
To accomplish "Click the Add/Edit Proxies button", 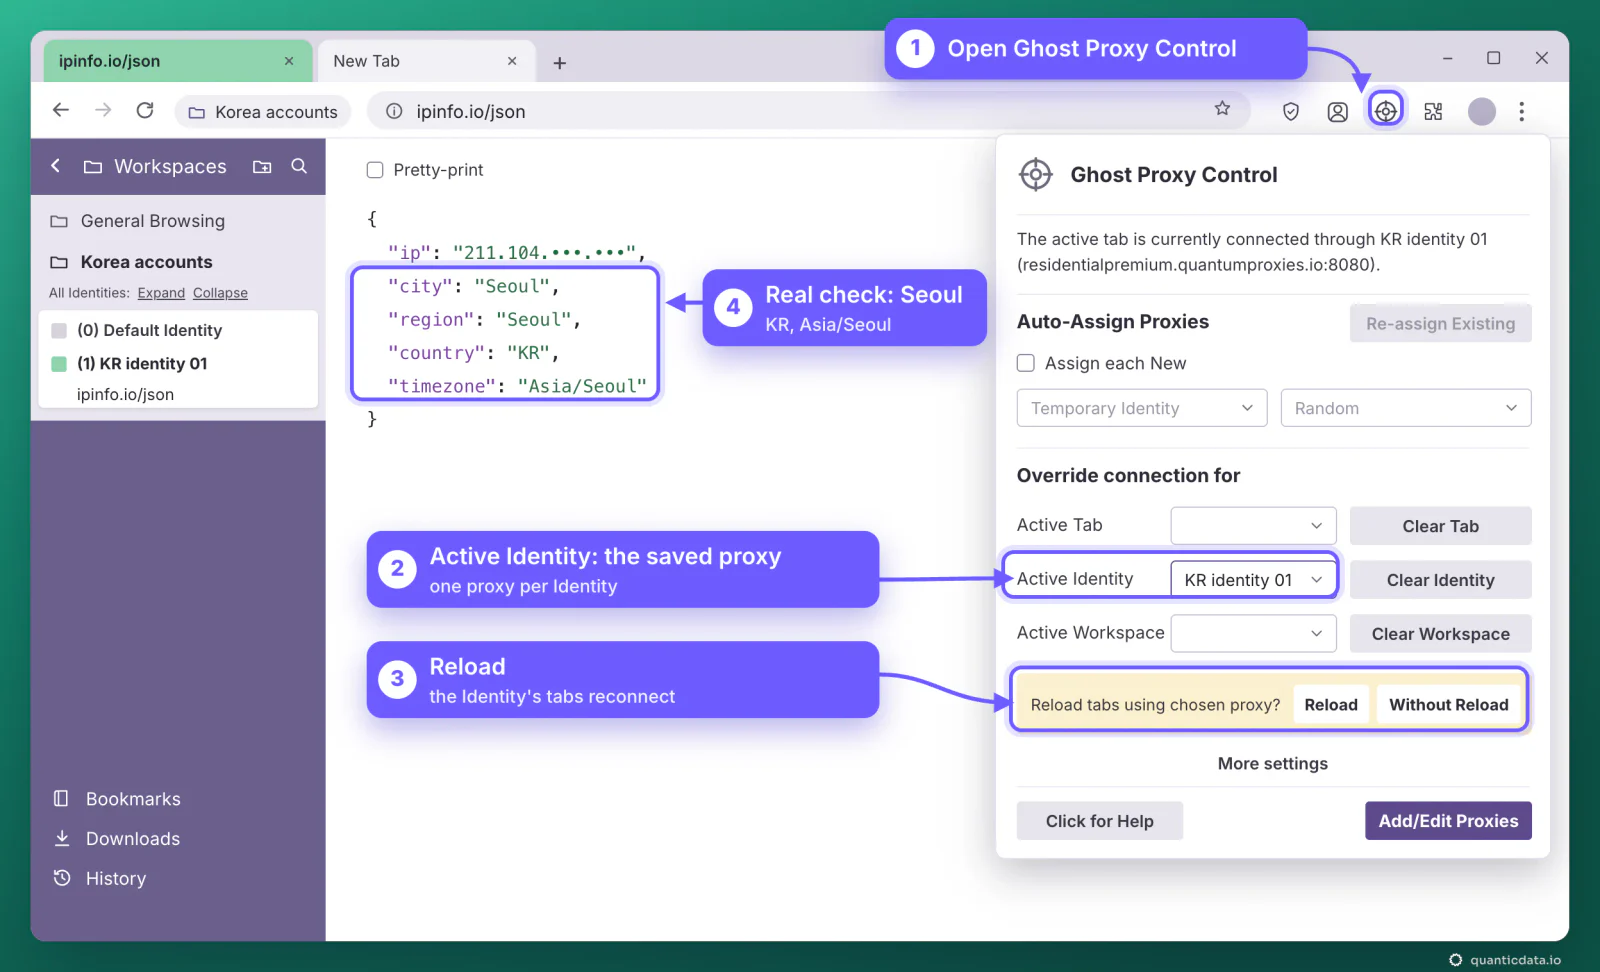I will [x=1448, y=821].
